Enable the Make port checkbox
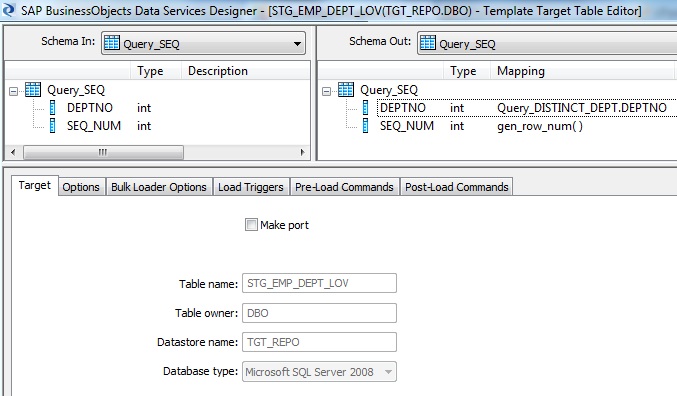 [x=251, y=225]
